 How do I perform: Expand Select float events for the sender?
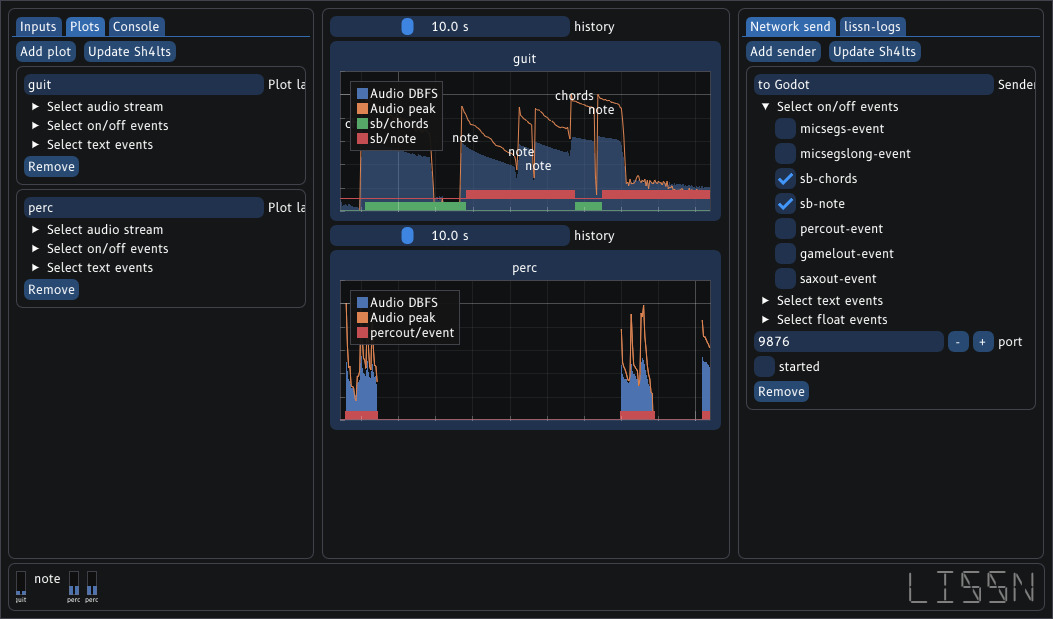click(766, 319)
